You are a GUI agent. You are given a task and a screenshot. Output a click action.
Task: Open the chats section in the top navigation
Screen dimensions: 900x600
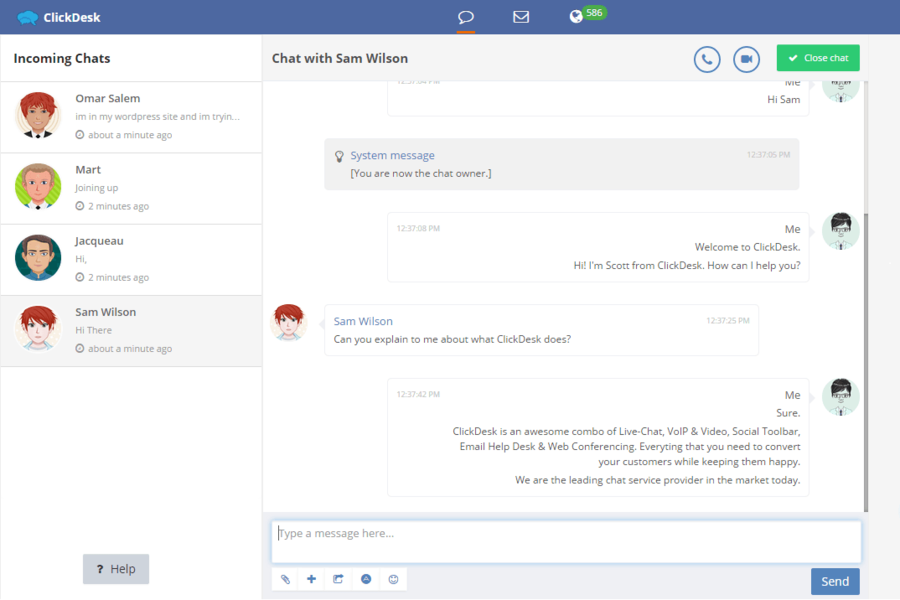point(466,17)
